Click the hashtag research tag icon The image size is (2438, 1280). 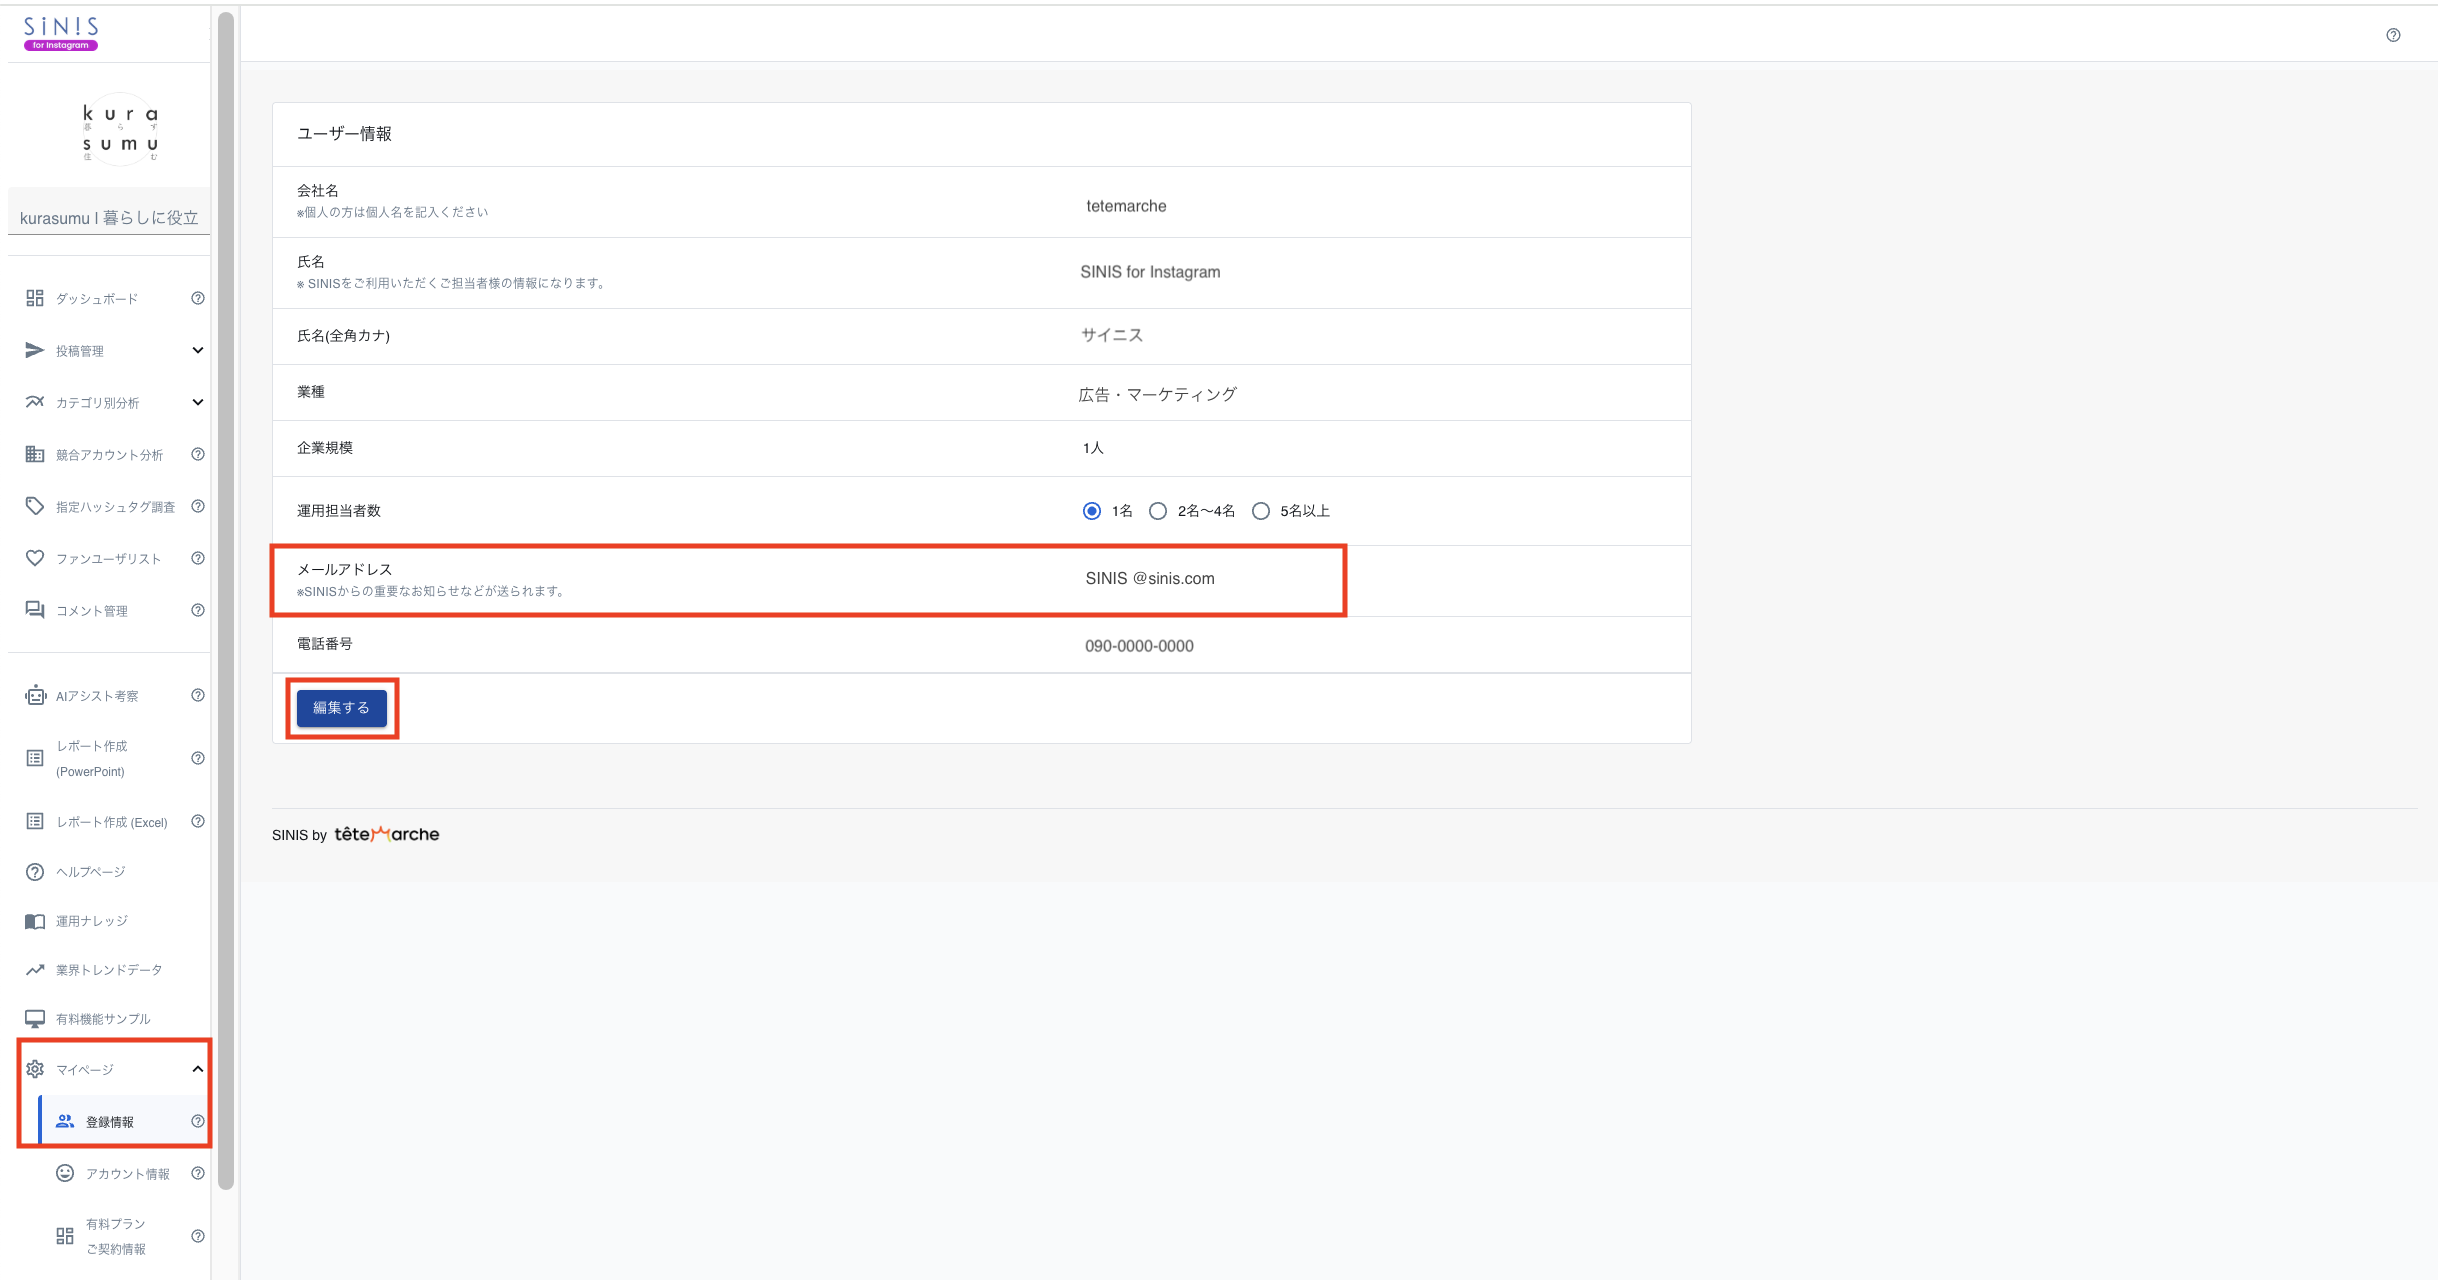[35, 506]
